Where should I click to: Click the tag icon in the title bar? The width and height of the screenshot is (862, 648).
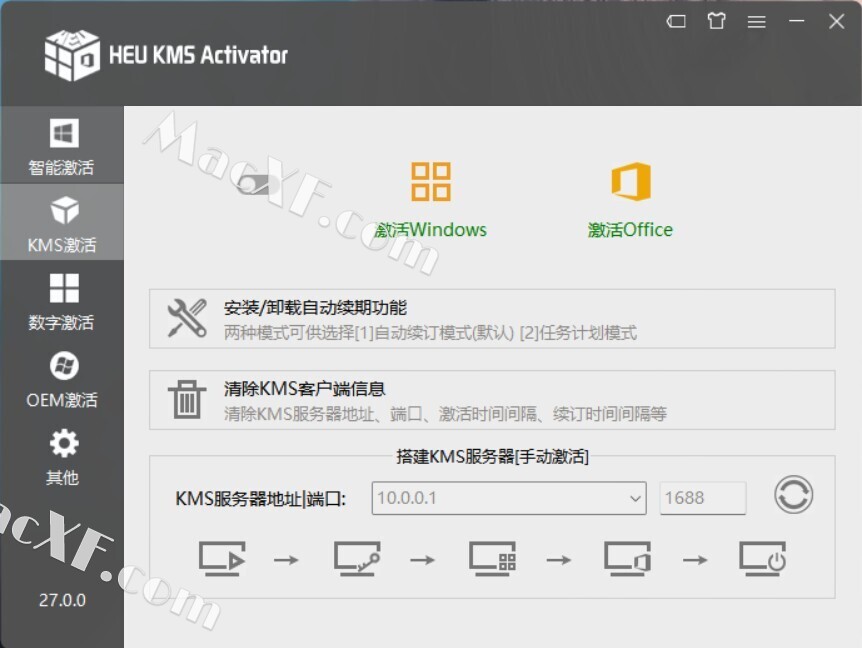point(676,21)
